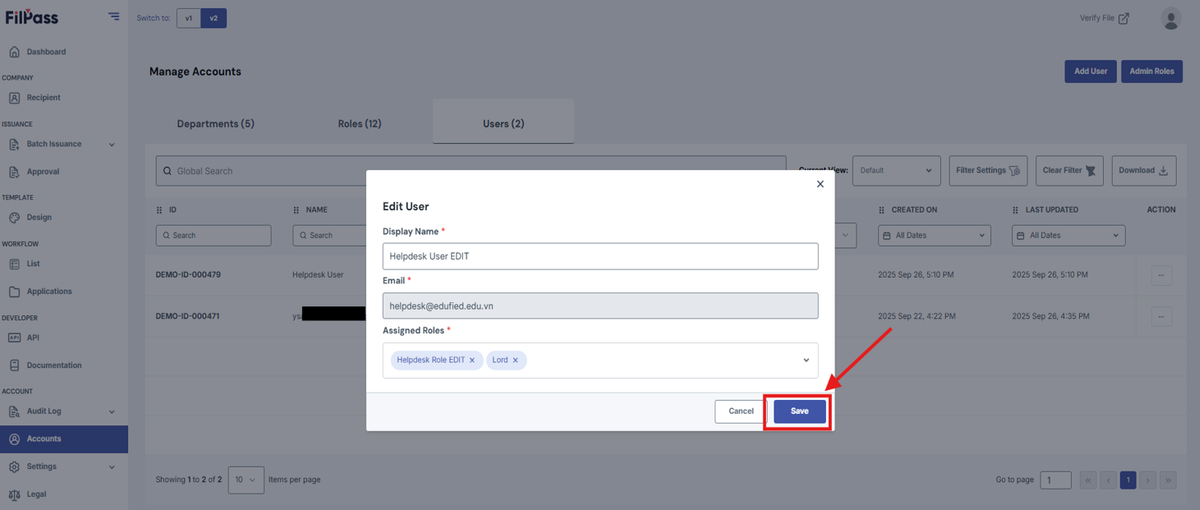Click the NAME column search field
1200x510 pixels.
[x=330, y=236]
